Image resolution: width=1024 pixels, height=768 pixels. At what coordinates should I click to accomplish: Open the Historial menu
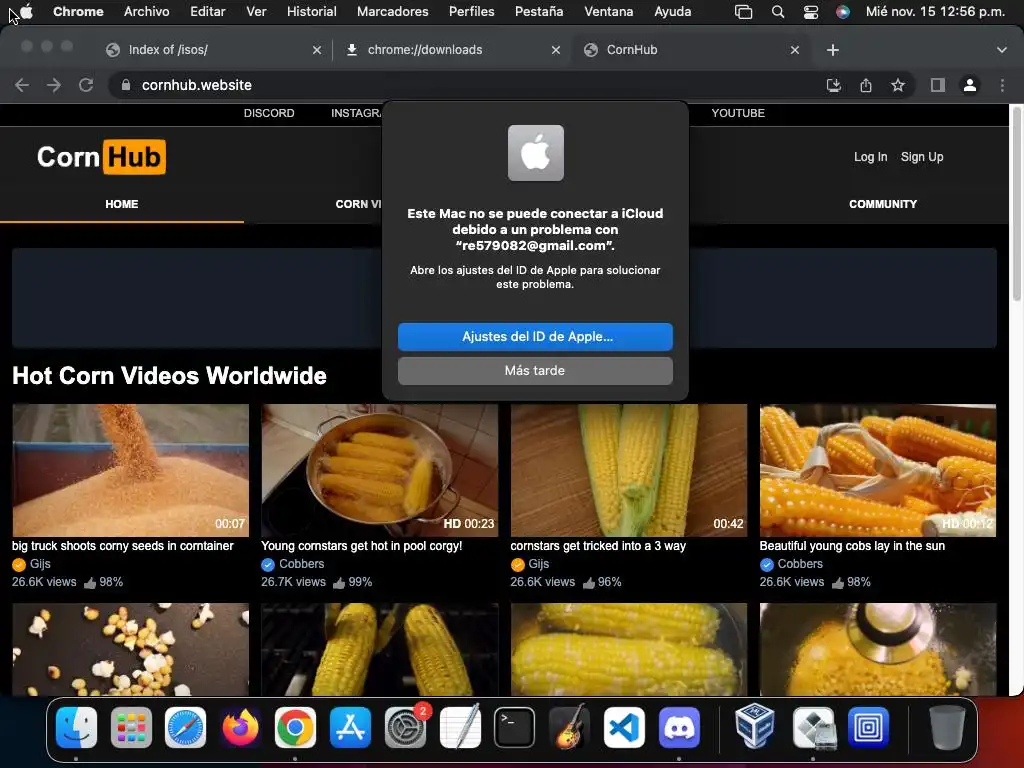(312, 12)
